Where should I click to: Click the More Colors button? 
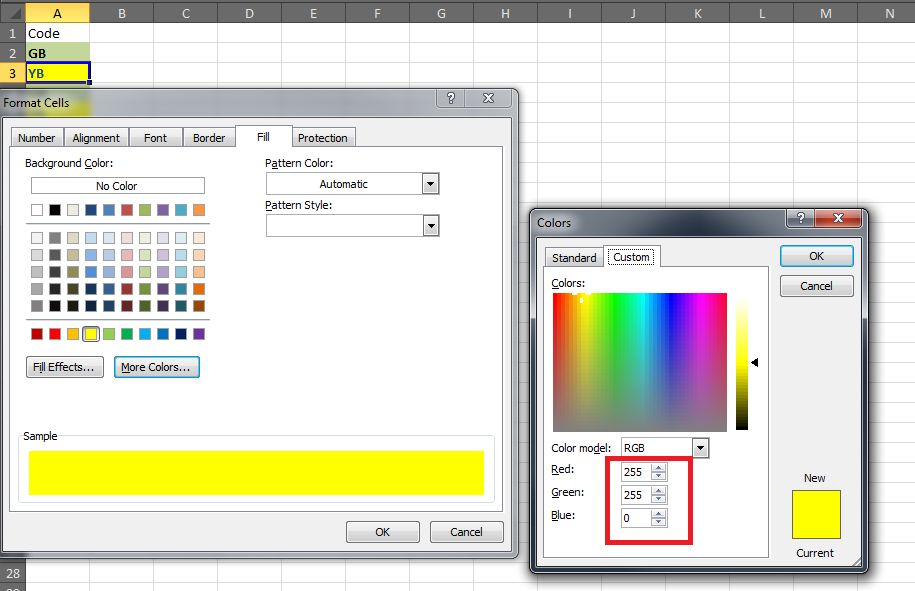[156, 367]
